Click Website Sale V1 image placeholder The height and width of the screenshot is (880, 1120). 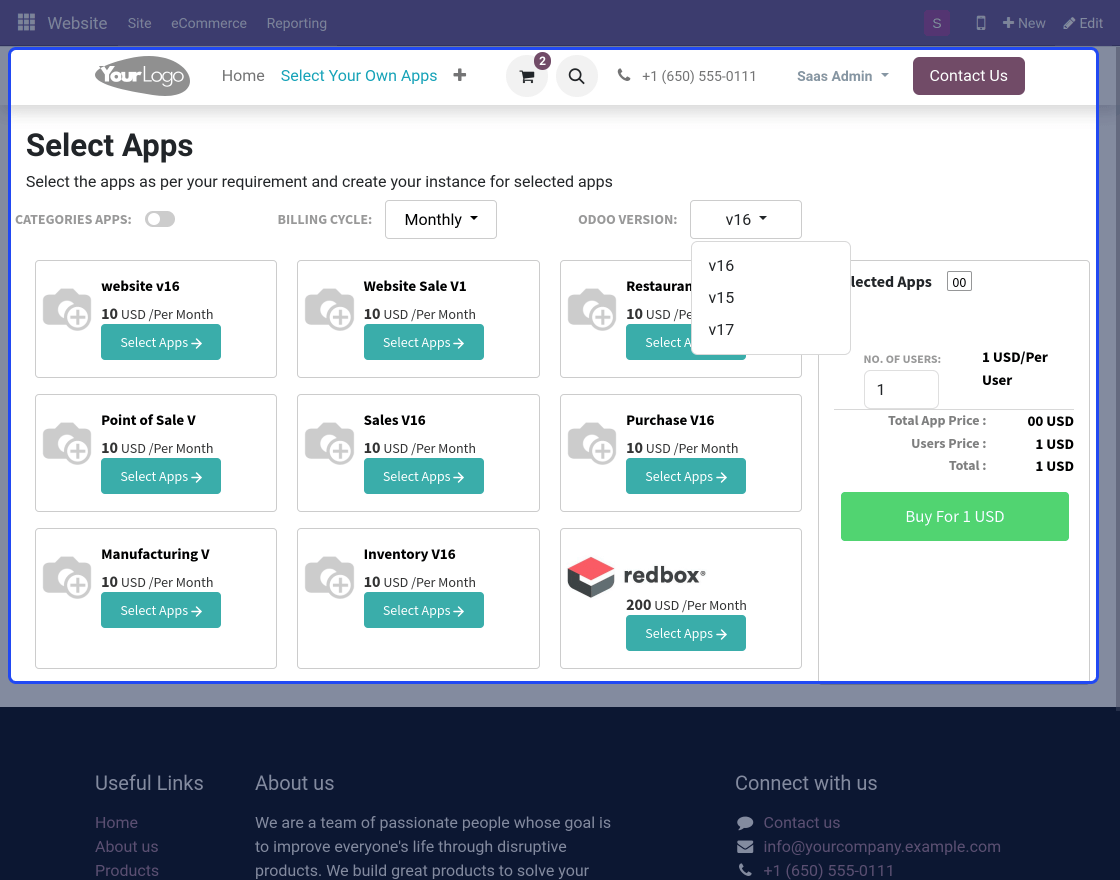[329, 309]
